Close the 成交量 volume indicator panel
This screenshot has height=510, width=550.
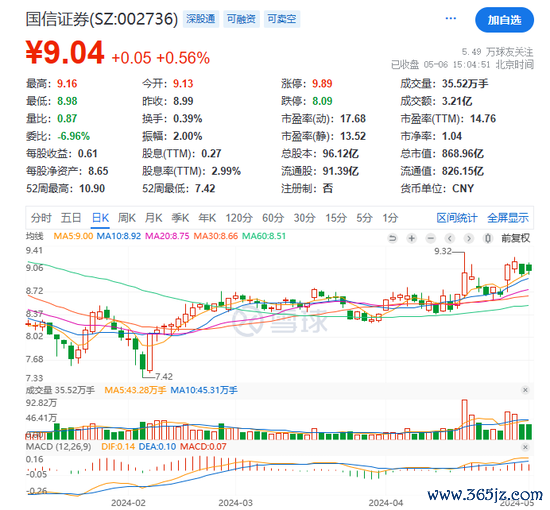pyautogui.click(x=525, y=390)
